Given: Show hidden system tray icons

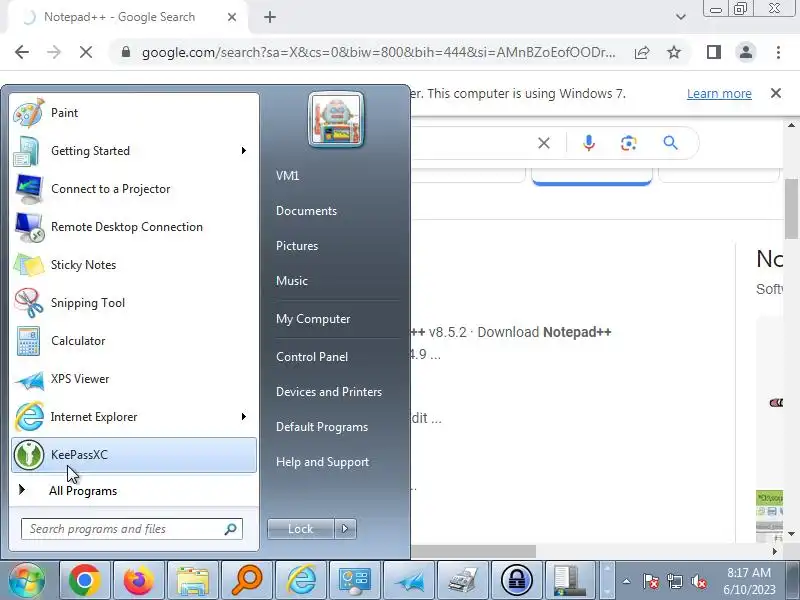Looking at the screenshot, I should [627, 581].
